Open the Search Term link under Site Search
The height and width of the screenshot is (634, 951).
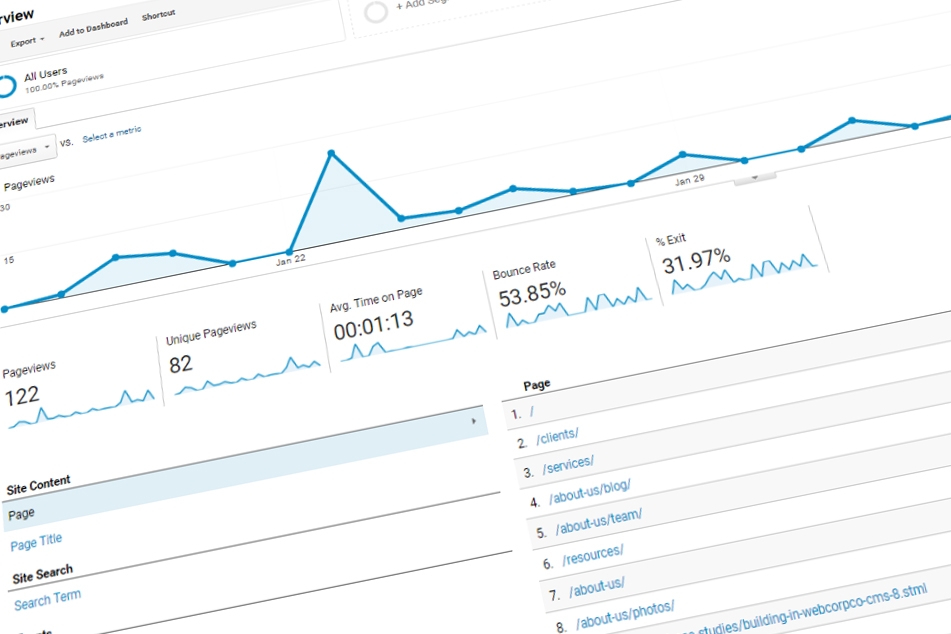tap(47, 599)
